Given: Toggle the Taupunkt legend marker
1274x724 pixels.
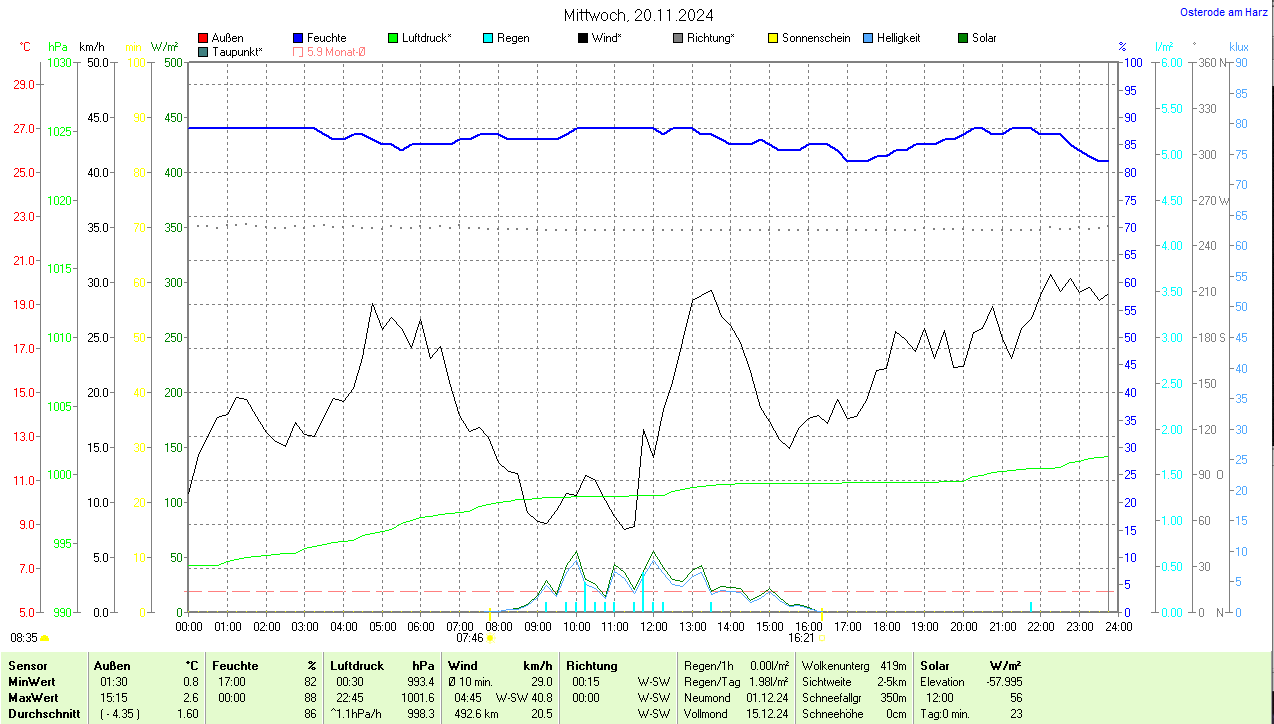Looking at the screenshot, I should point(203,52).
